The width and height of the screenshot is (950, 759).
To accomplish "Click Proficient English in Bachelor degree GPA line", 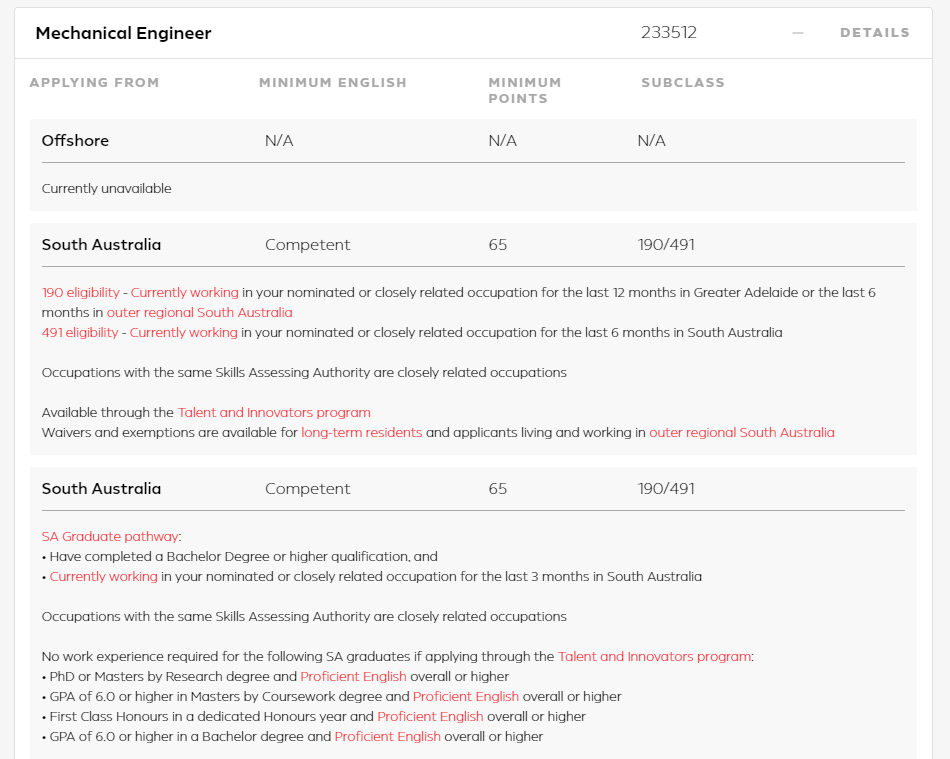I will click(387, 737).
